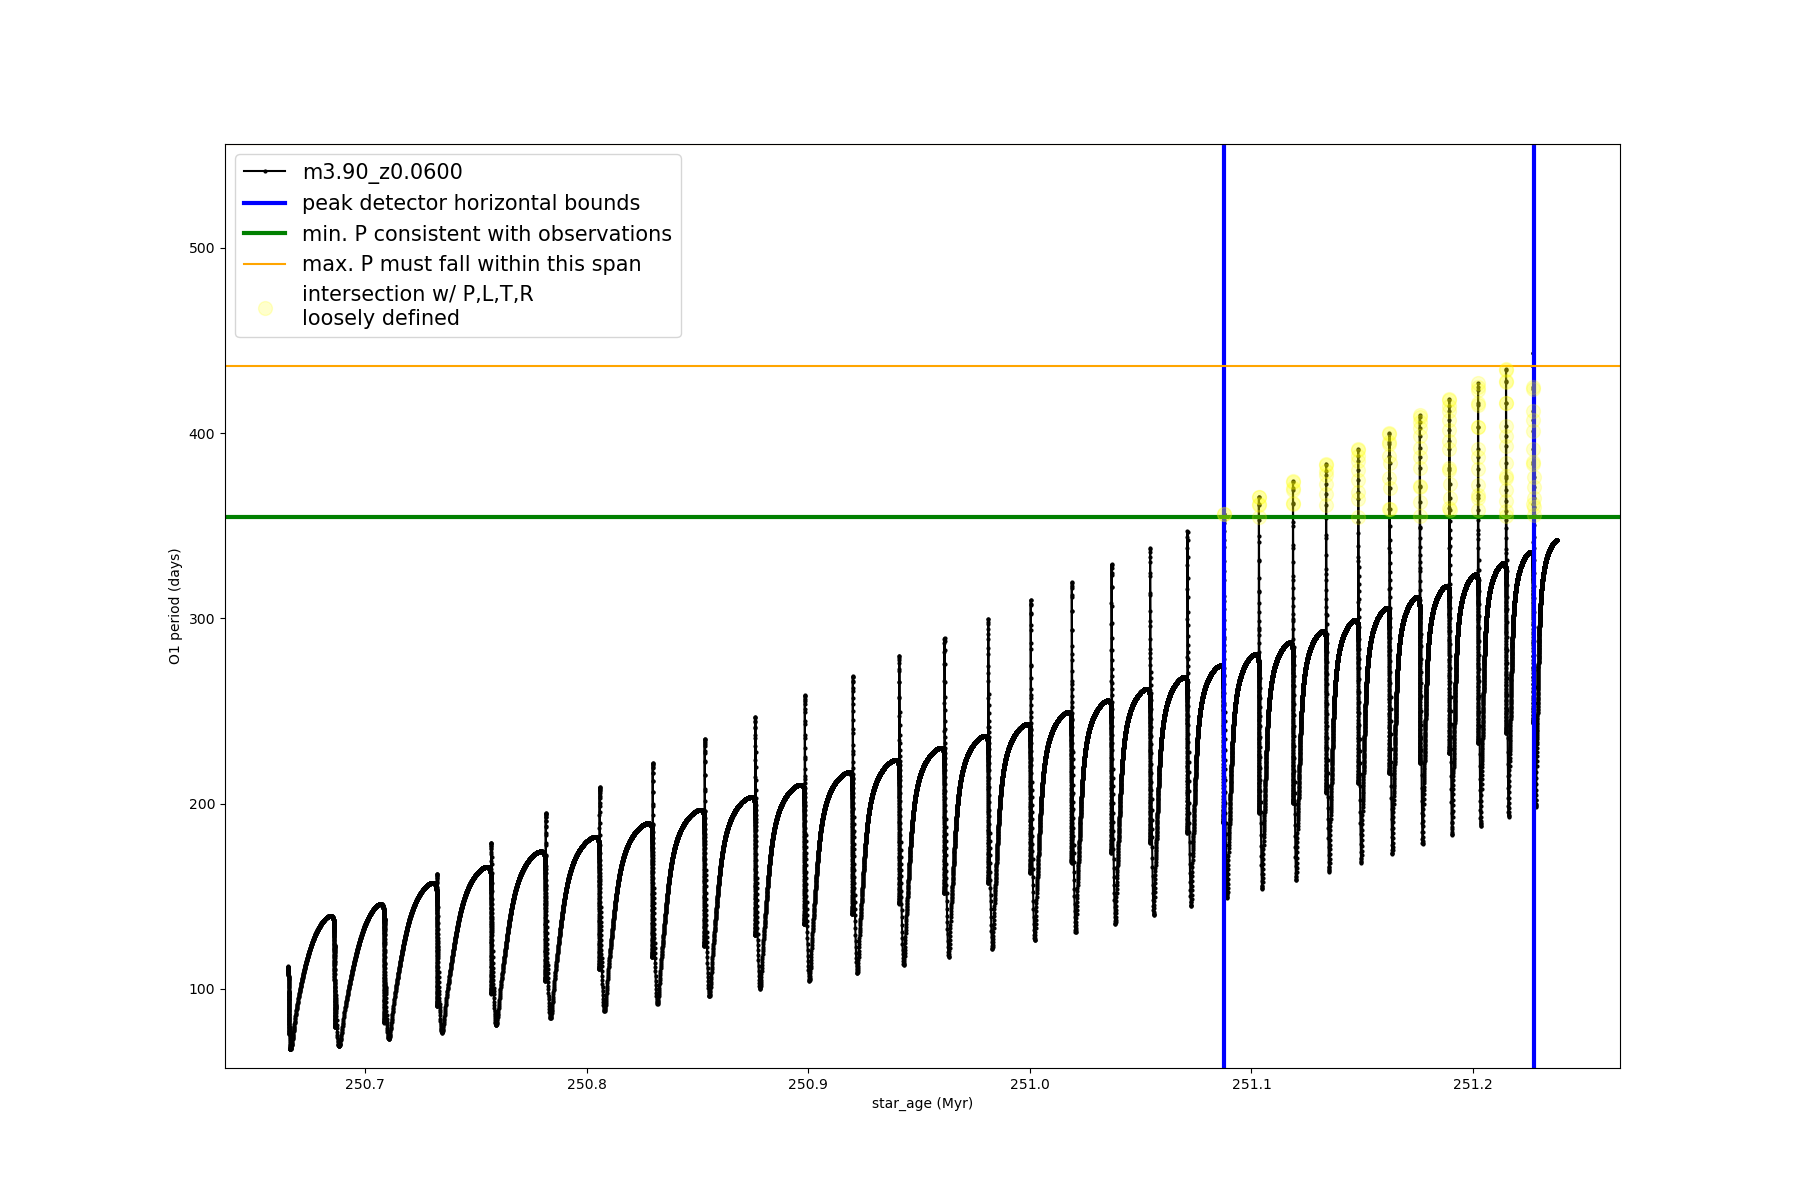Click 'intersection w/ P,L,T,R loosely defined' legend text
Image resolution: width=1800 pixels, height=1200 pixels.
(x=417, y=306)
